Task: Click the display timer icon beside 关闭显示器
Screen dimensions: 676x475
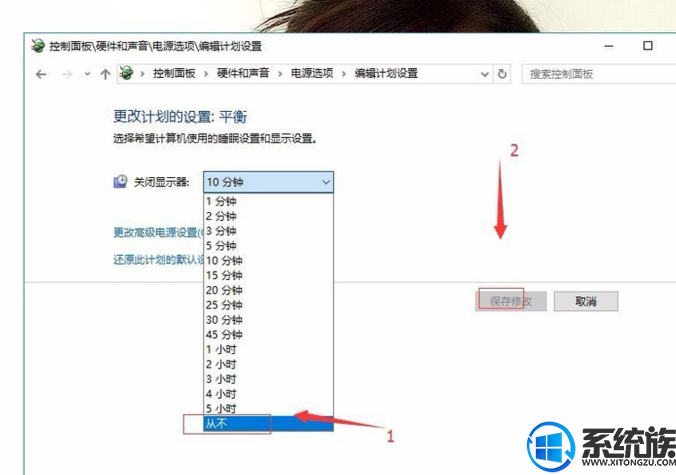Action: coord(120,181)
